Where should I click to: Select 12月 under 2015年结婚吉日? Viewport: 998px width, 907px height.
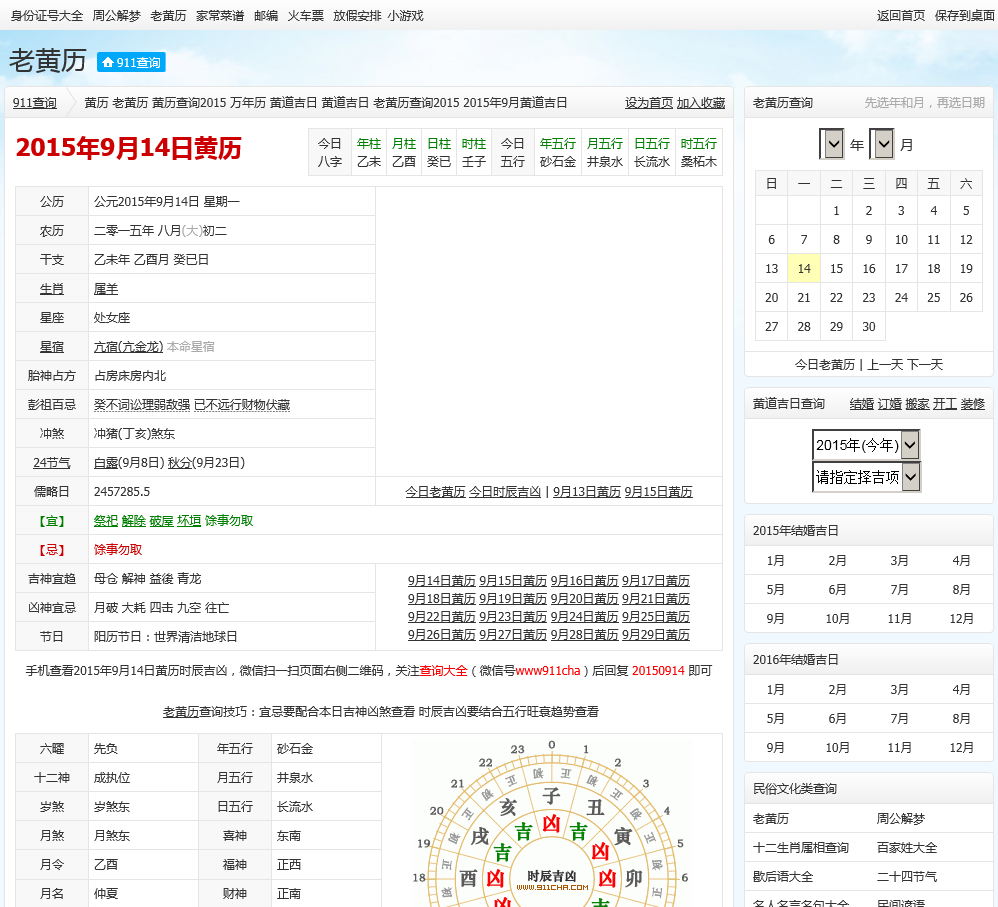click(961, 619)
